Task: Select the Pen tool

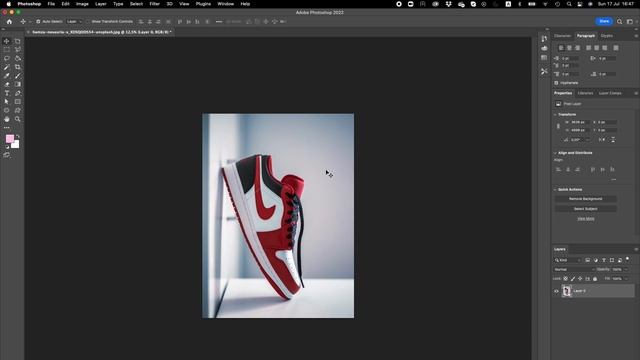Action: pos(18,93)
